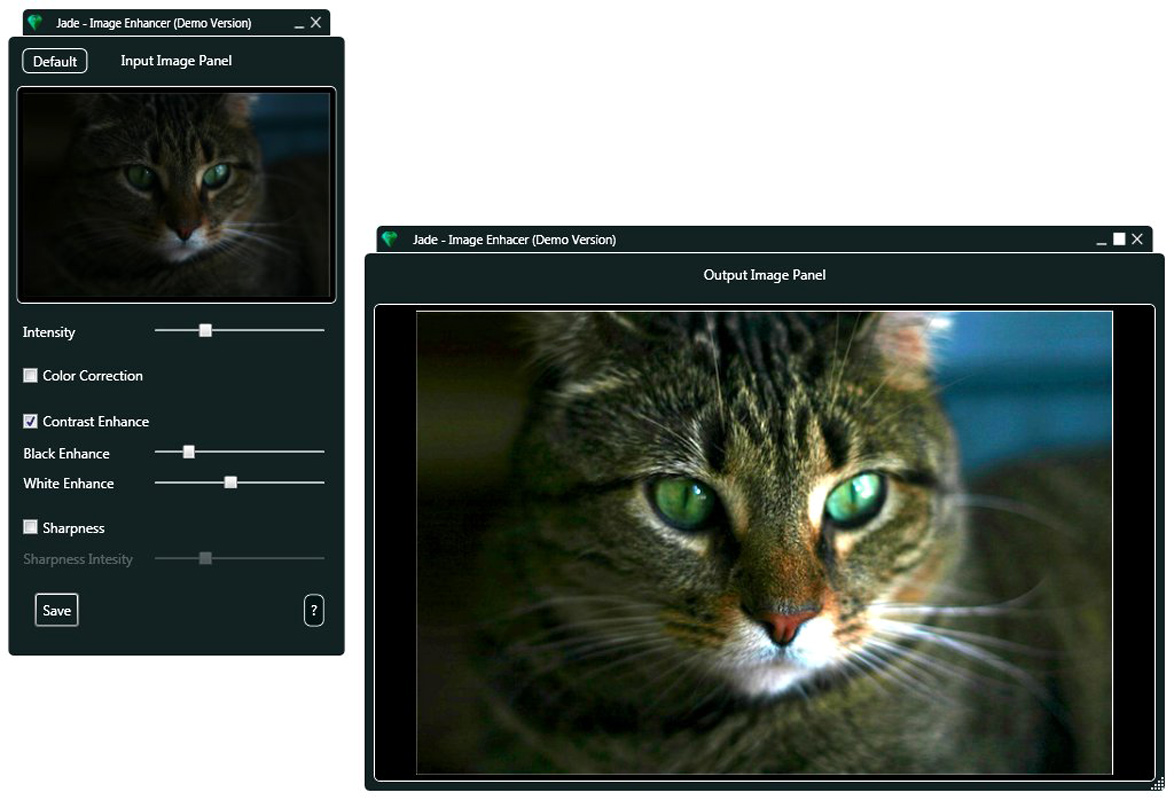The height and width of the screenshot is (800, 1174).
Task: Close the input panel window
Action: point(316,22)
